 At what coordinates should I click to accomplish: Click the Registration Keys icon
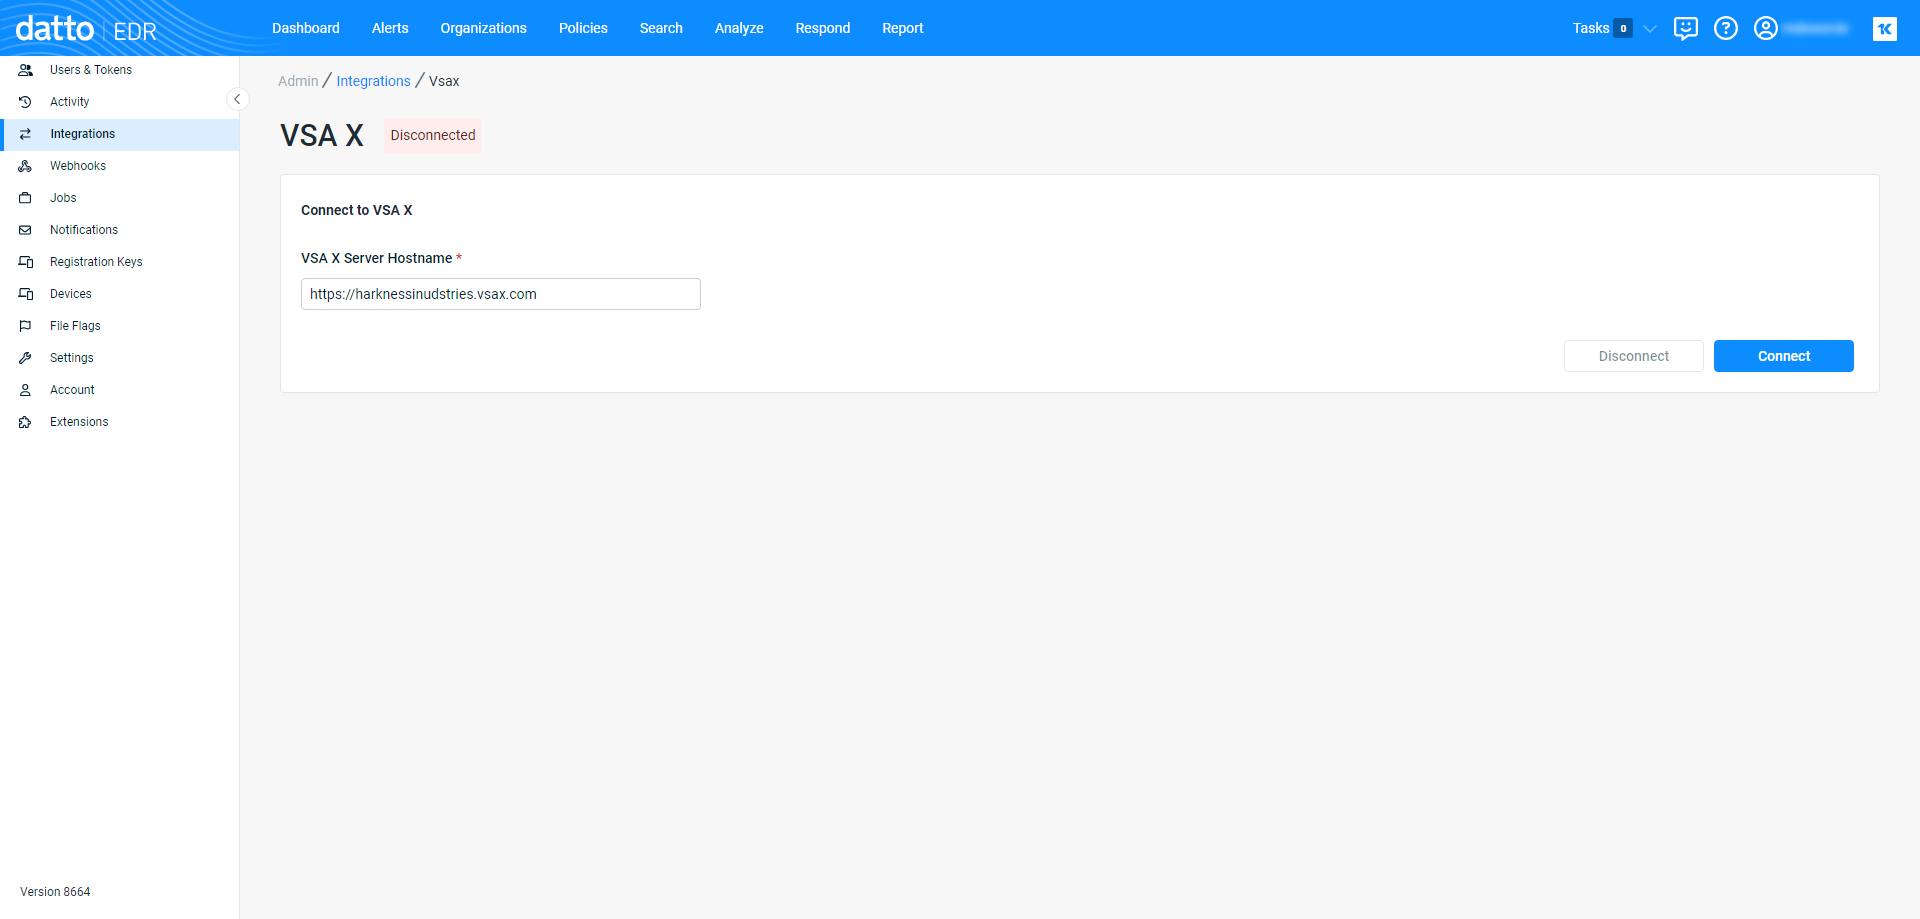pyautogui.click(x=26, y=262)
